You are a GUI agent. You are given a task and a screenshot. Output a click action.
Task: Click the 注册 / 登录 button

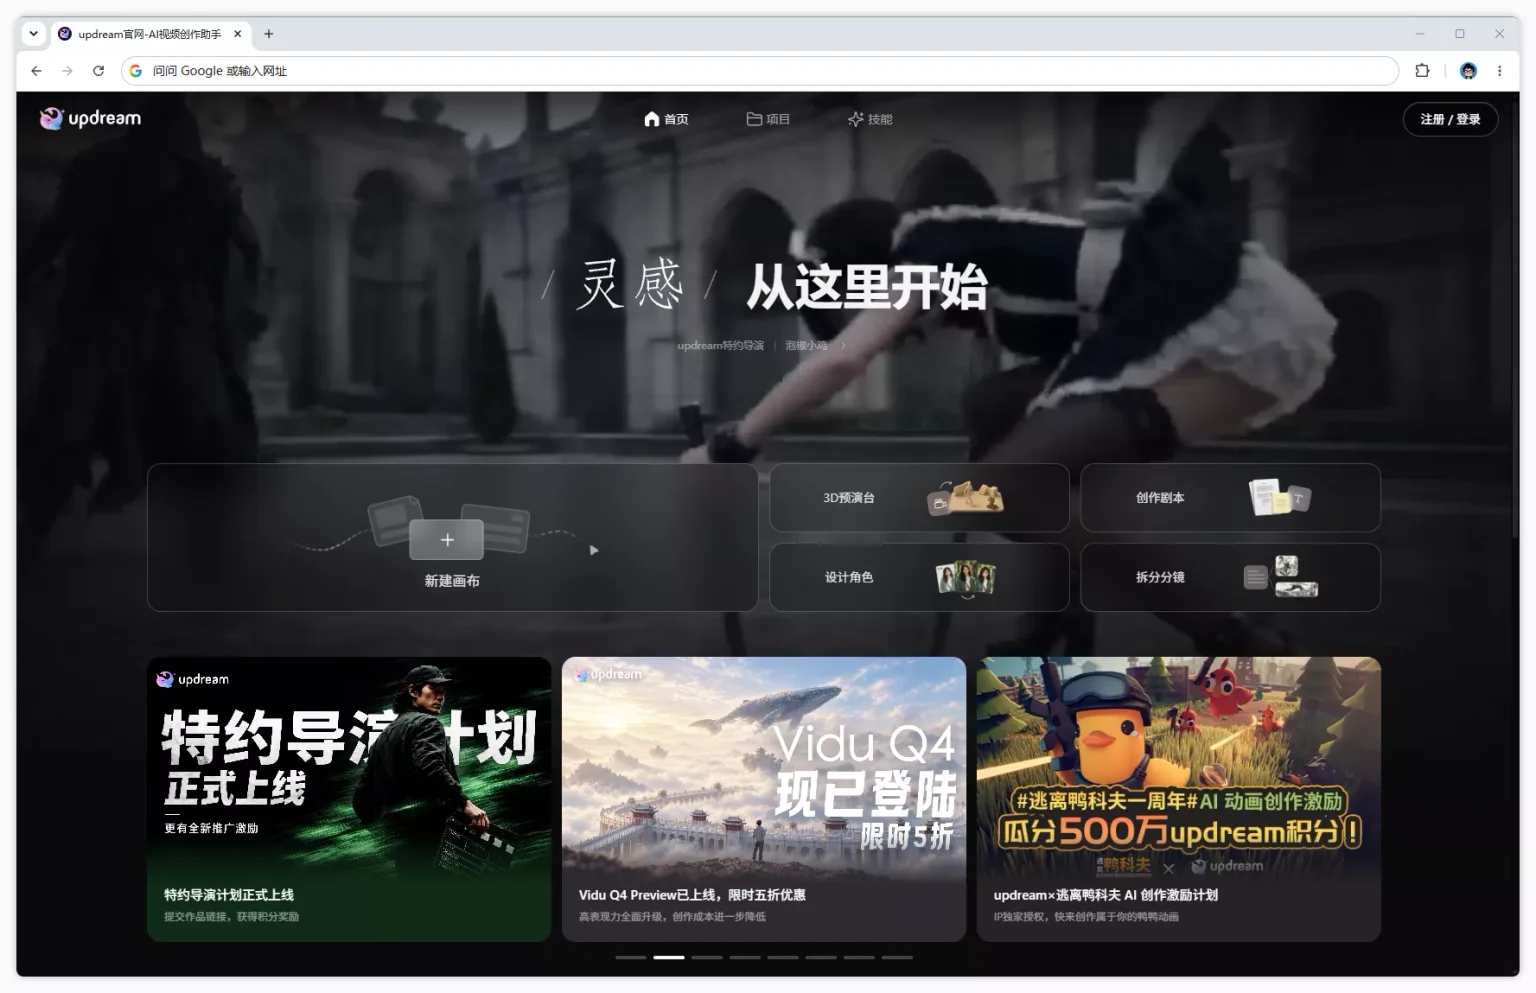pos(1450,119)
